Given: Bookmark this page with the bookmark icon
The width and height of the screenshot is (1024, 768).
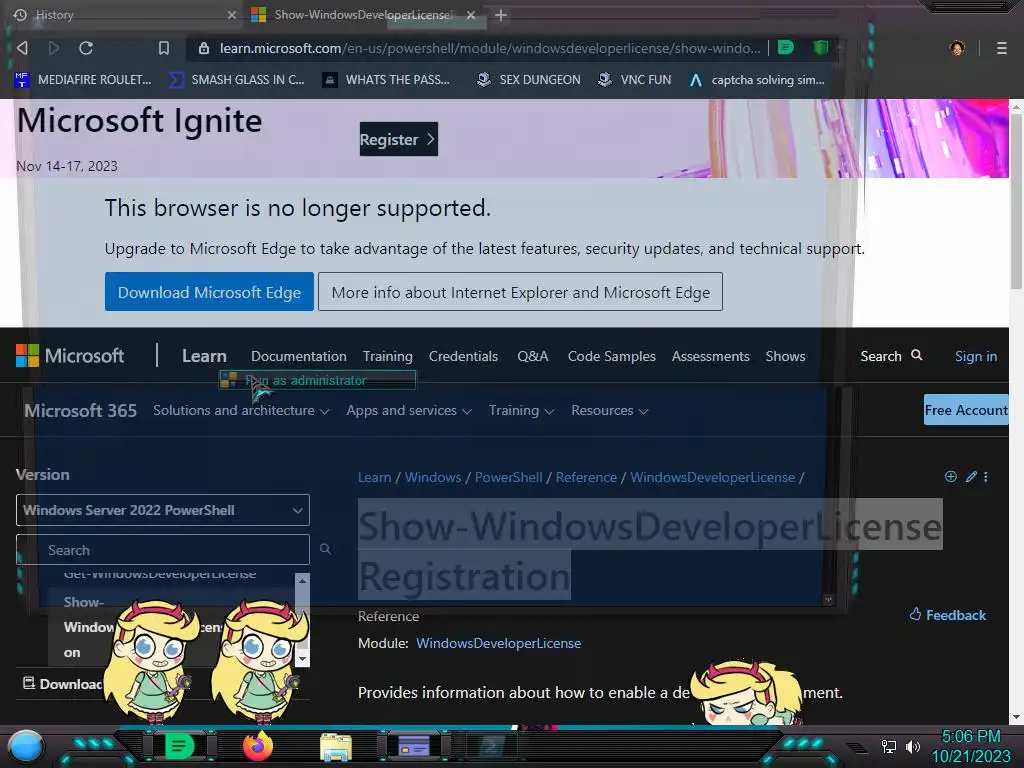Looking at the screenshot, I should [x=164, y=48].
